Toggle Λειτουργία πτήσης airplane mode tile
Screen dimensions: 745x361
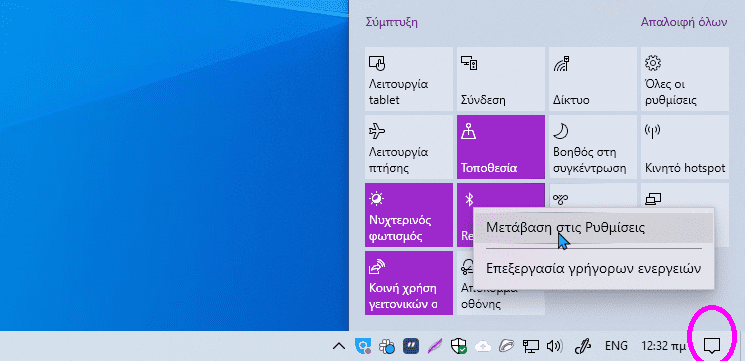pyautogui.click(x=409, y=147)
